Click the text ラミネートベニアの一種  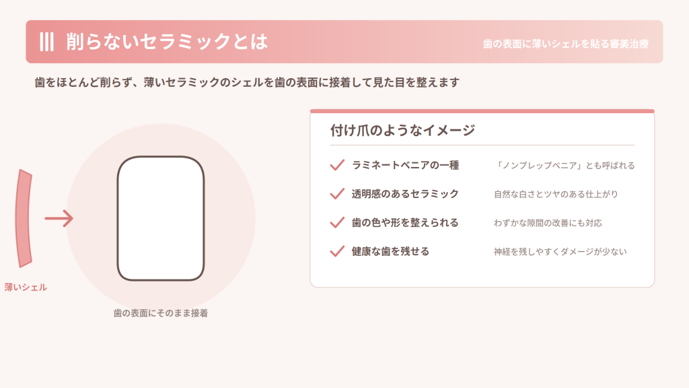click(405, 165)
